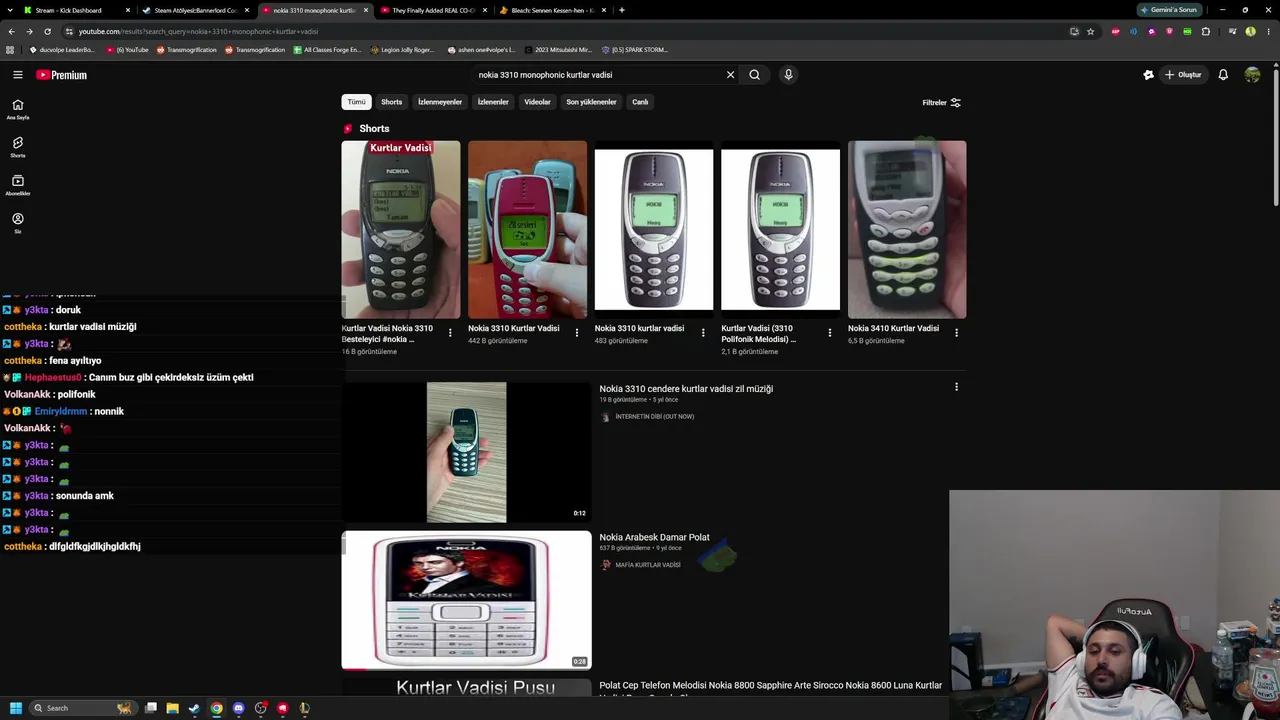
Task: Submit search with the magnifier button
Action: pyautogui.click(x=755, y=75)
